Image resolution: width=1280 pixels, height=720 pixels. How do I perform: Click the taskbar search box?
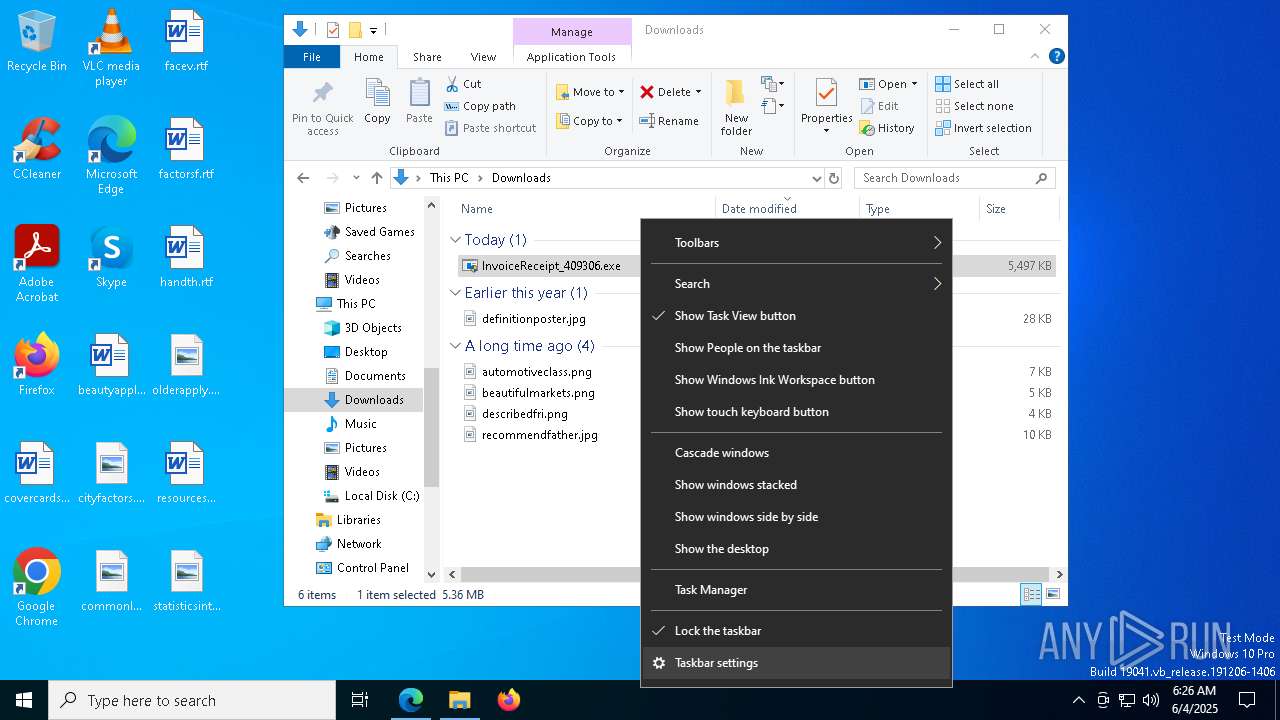192,700
